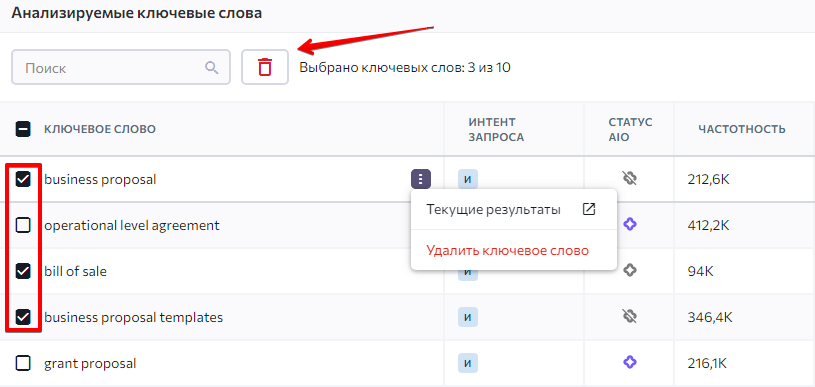
Task: Click intent badge И for grant proposal
Action: 468,363
